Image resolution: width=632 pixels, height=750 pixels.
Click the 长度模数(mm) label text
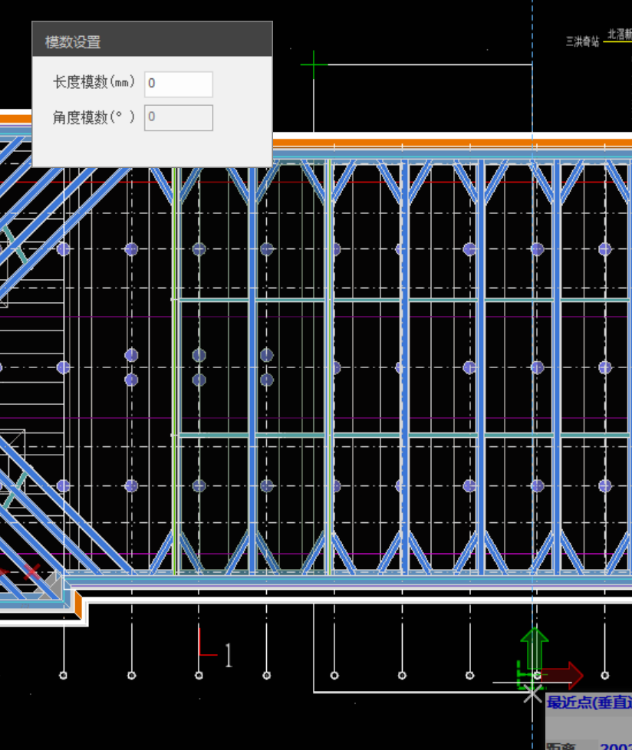pos(94,84)
